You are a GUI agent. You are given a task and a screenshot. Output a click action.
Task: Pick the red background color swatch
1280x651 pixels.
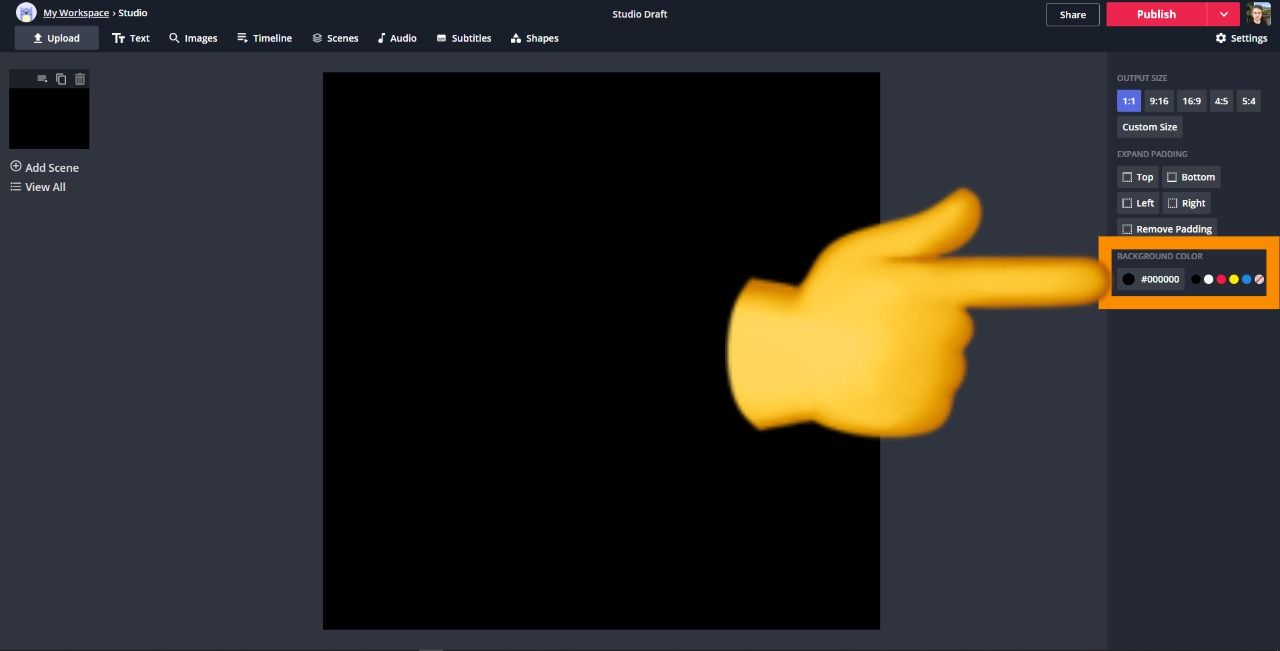point(1221,279)
